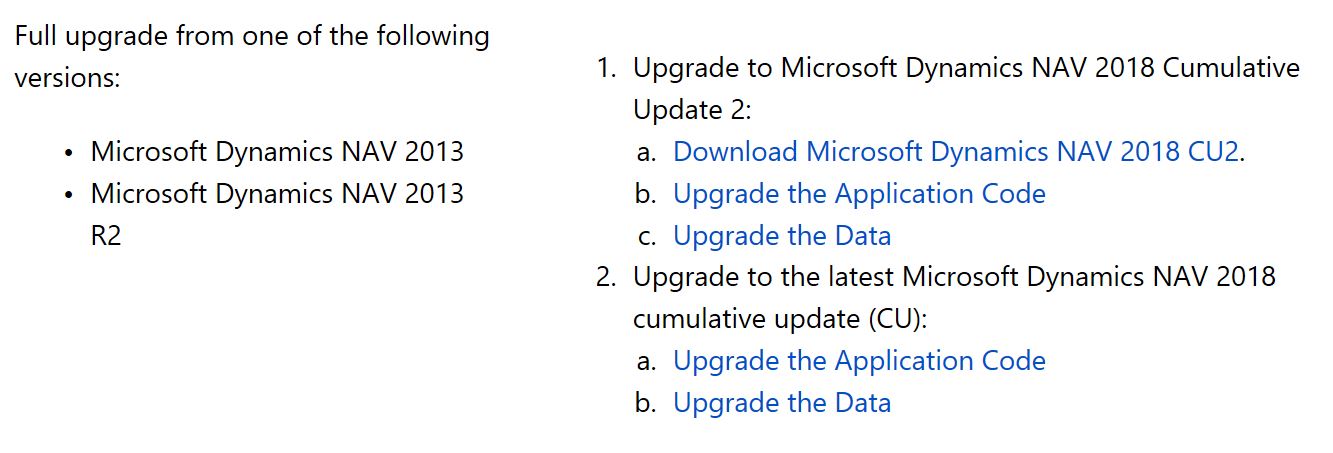Viewport: 1333px width, 453px height.
Task: Click the 'a.' marker before the Download link
Action: pos(645,153)
